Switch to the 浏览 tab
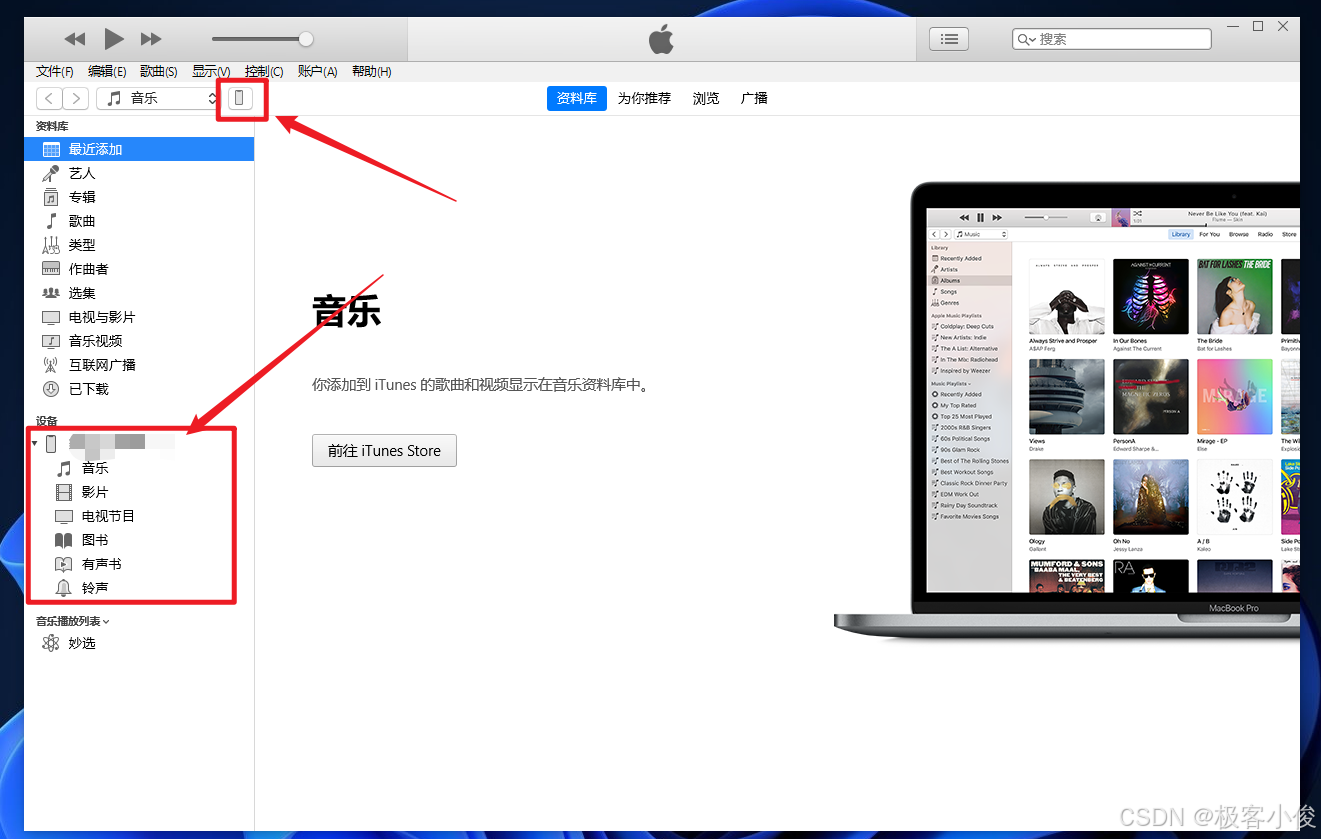Screen dimensions: 1321x839 click(706, 98)
